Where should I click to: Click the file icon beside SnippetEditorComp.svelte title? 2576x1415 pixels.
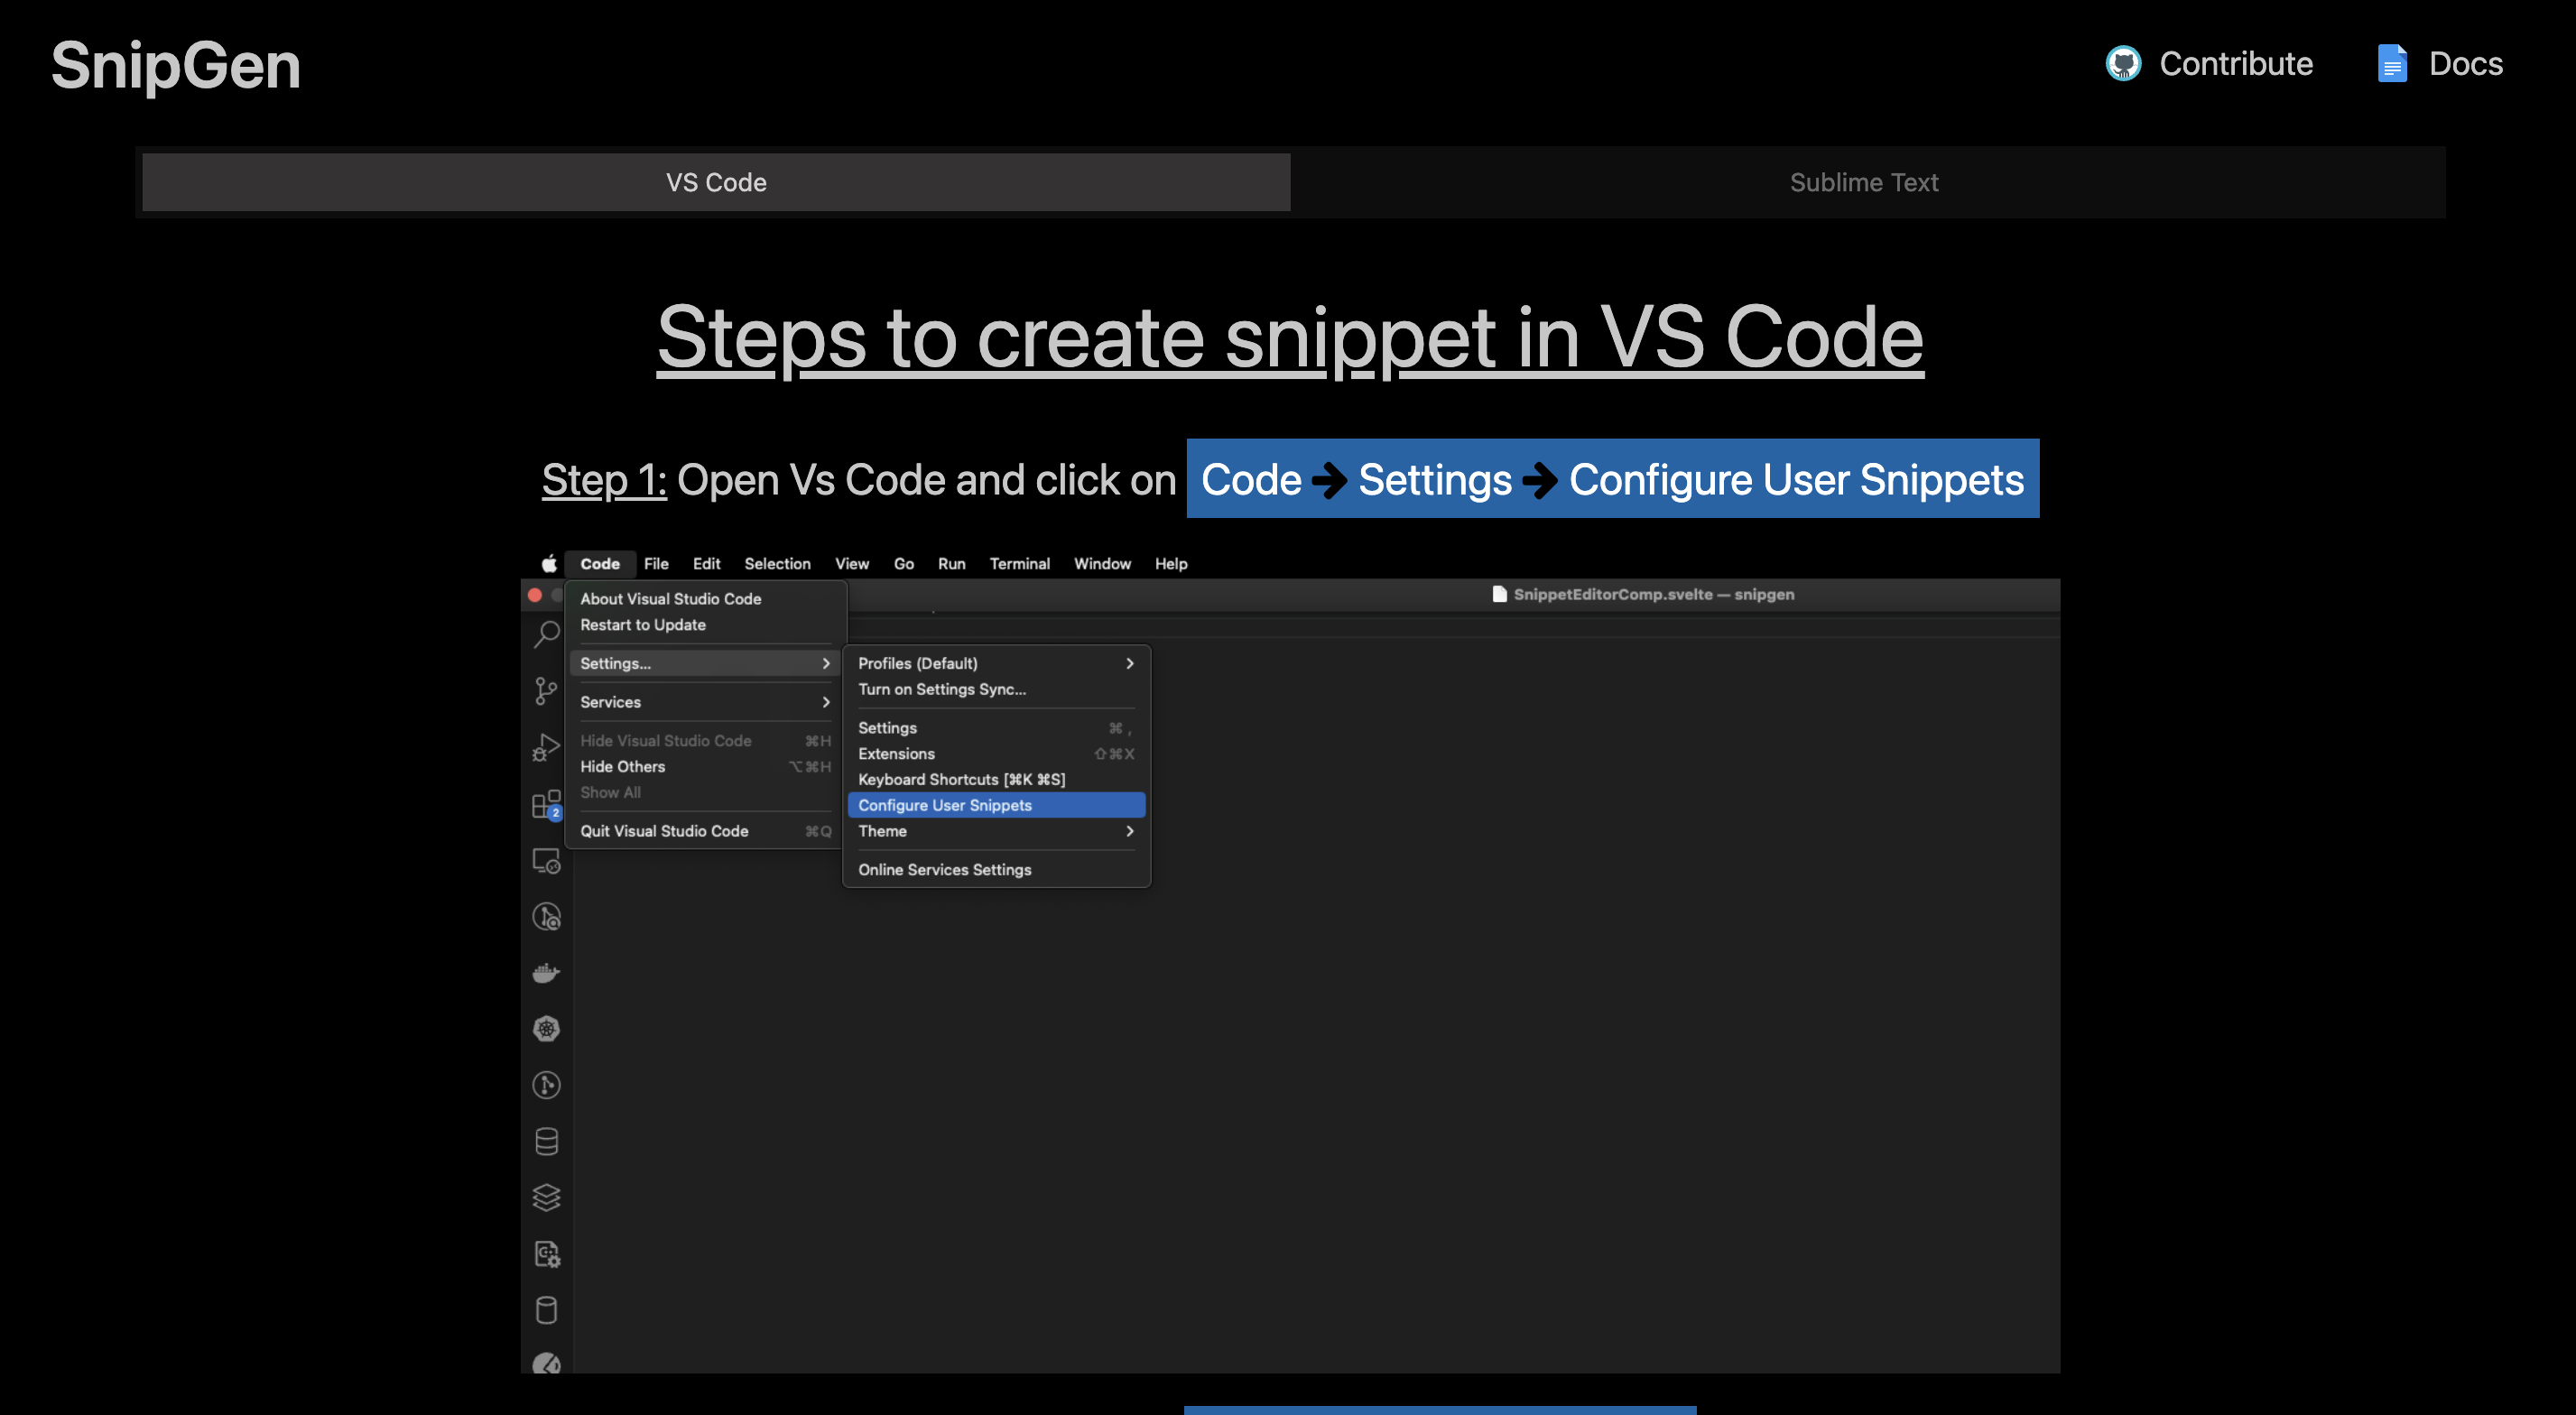point(1499,594)
